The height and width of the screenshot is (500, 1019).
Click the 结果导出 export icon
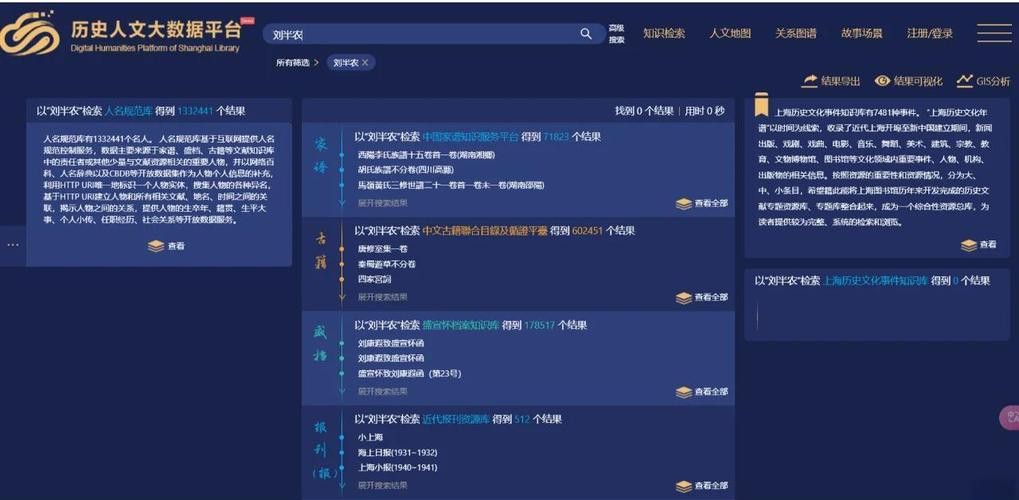click(809, 81)
